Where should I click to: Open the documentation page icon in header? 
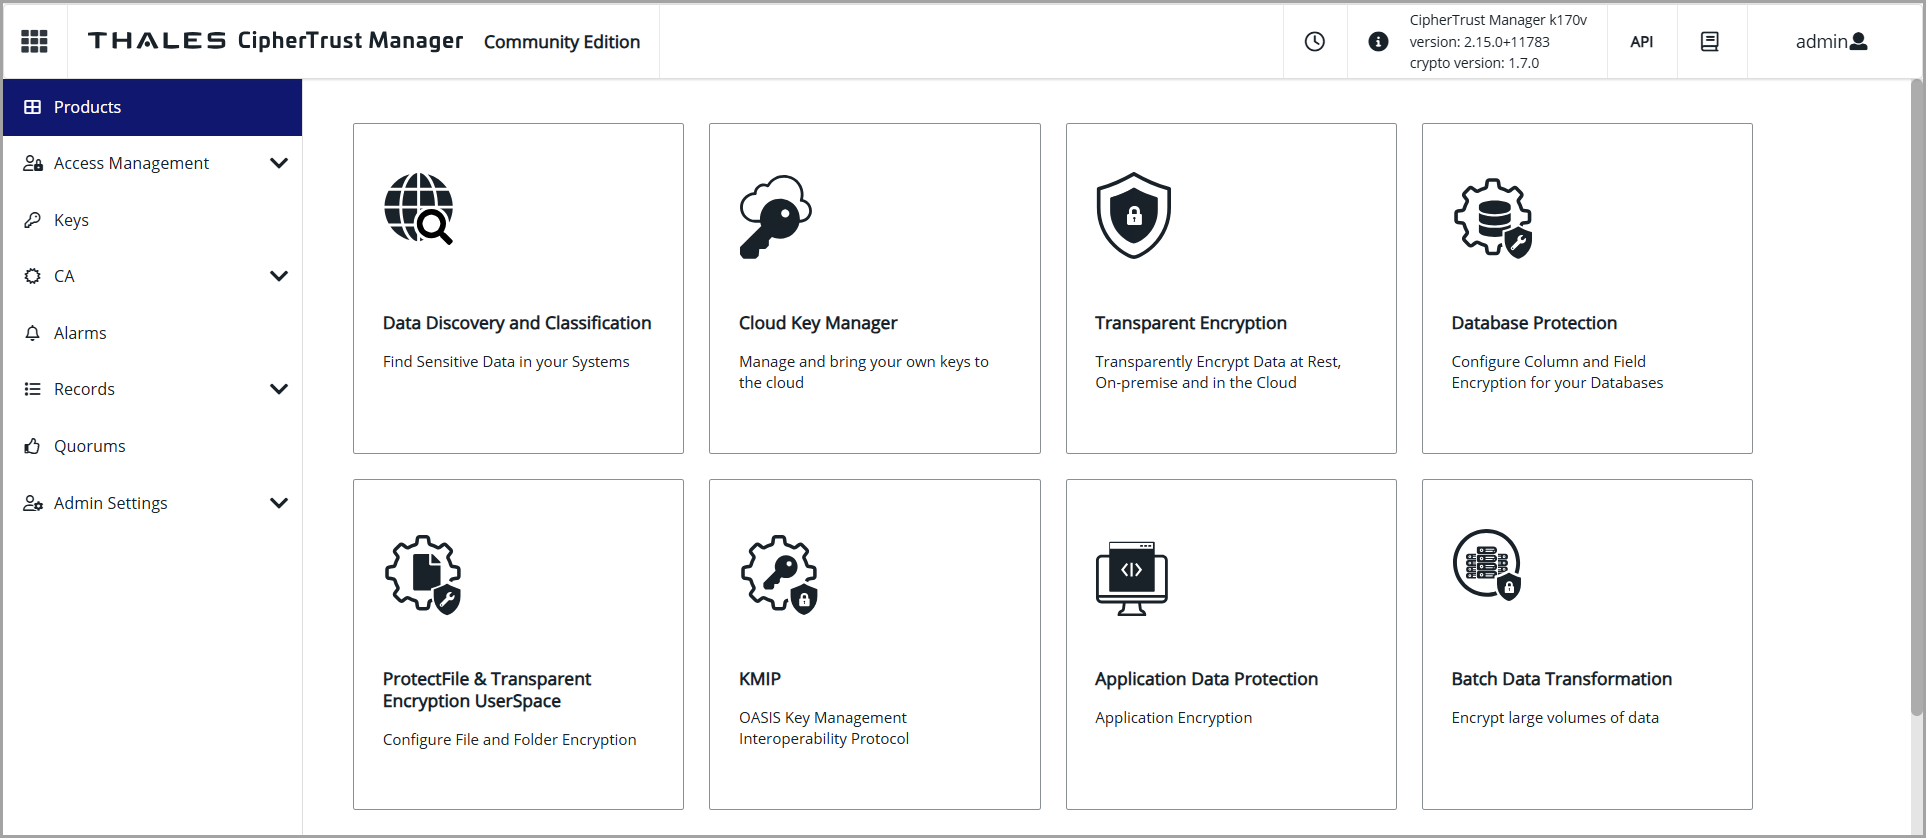[x=1710, y=41]
